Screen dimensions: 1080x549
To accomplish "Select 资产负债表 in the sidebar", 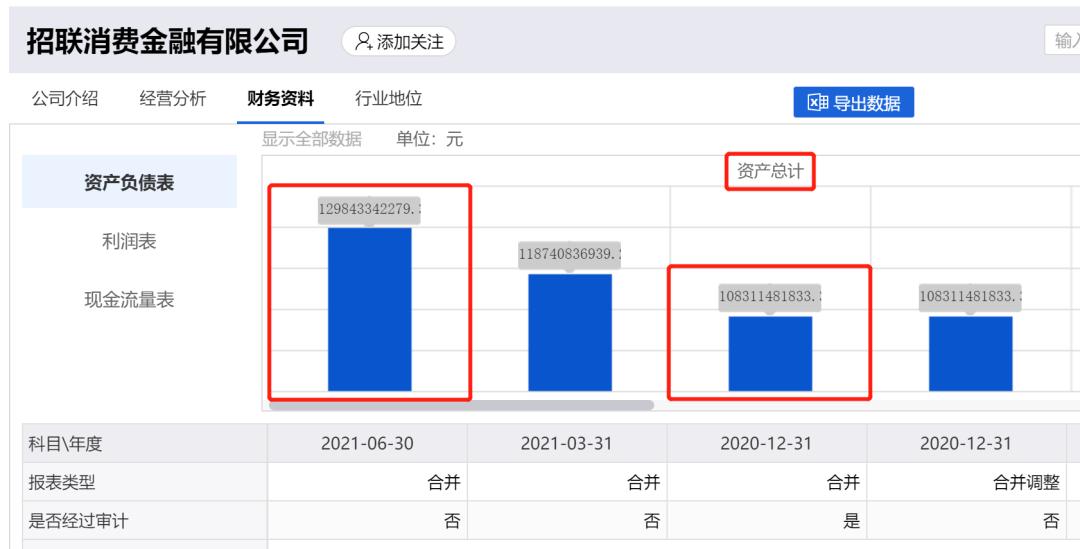I will click(x=129, y=182).
